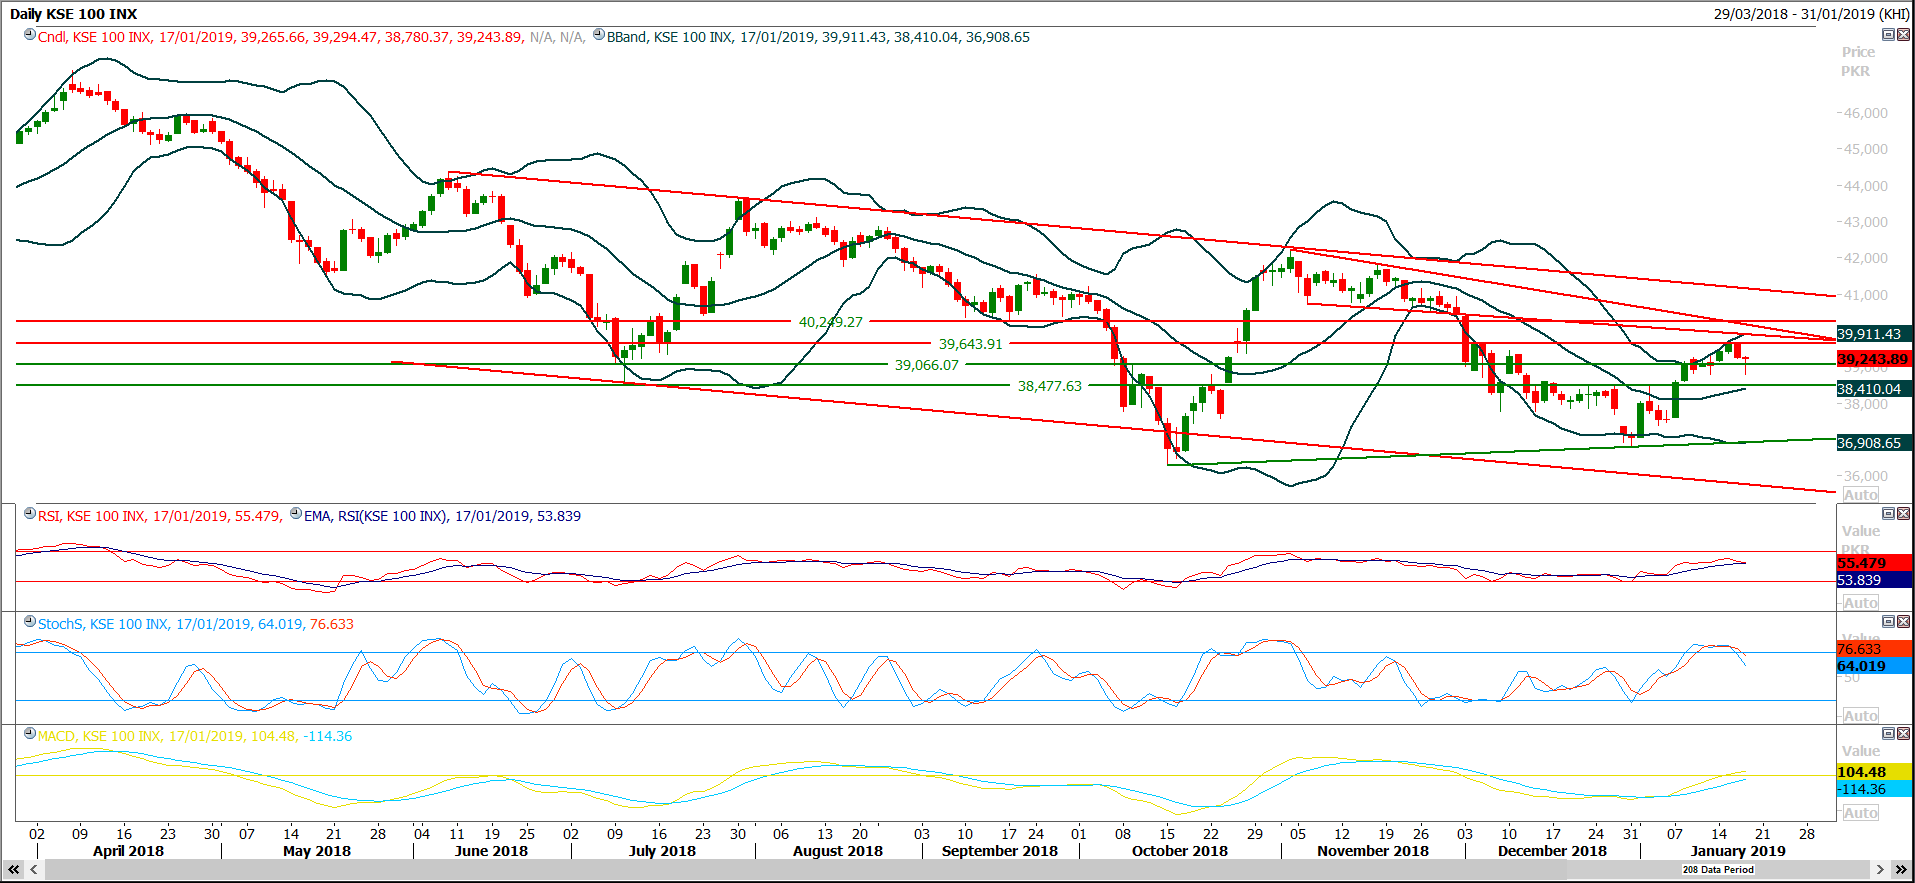Maximize the RSI panel
This screenshot has width=1915, height=883.
tap(1888, 514)
